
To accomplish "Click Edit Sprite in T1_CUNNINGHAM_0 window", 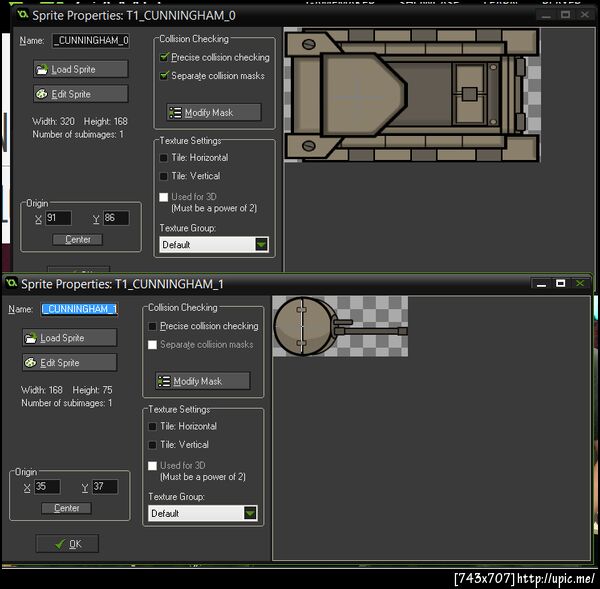I will (x=81, y=94).
